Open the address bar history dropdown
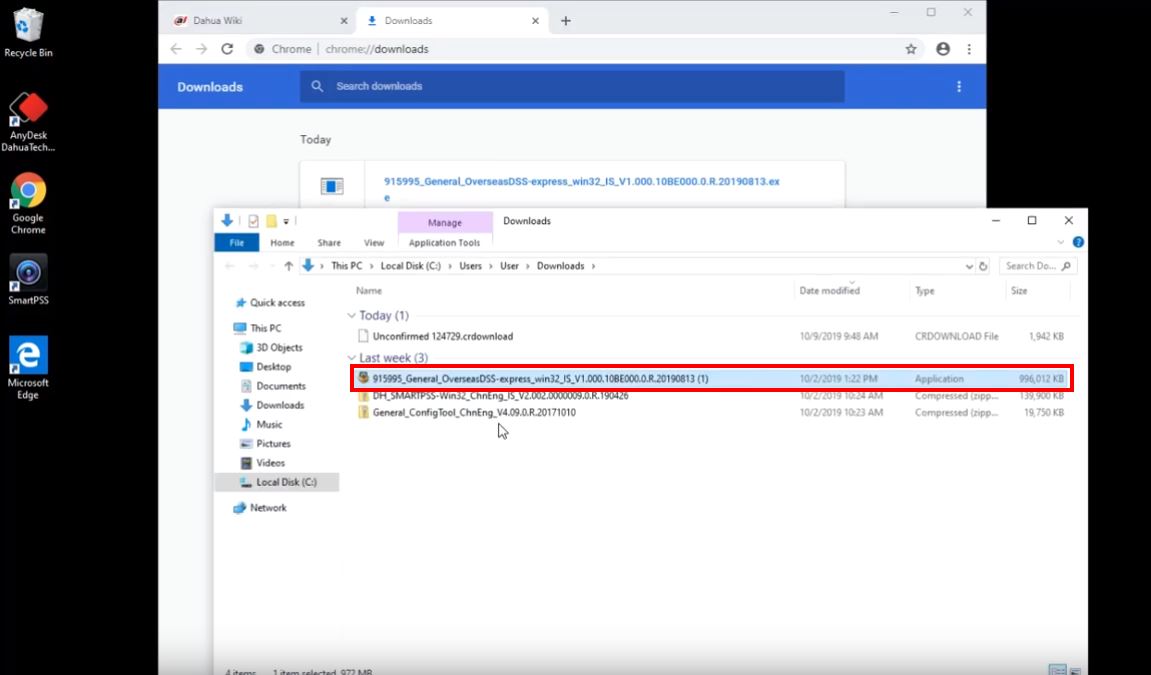 click(969, 266)
